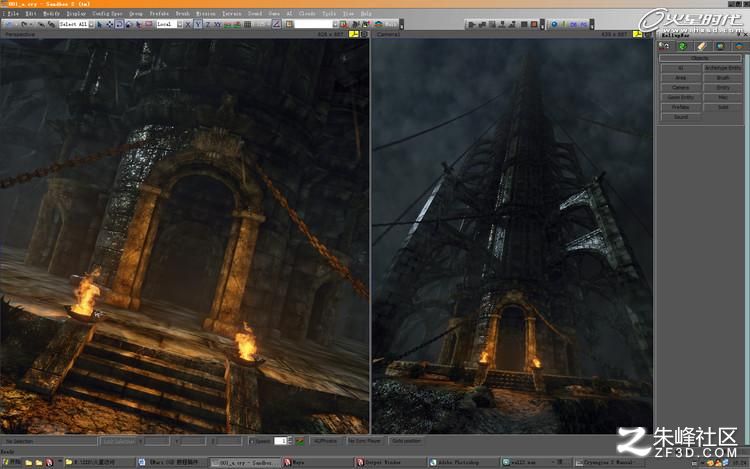Screen dimensions: 750x469
Task: Activate the Select Terrain tool icon
Action: pyautogui.click(x=139, y=24)
